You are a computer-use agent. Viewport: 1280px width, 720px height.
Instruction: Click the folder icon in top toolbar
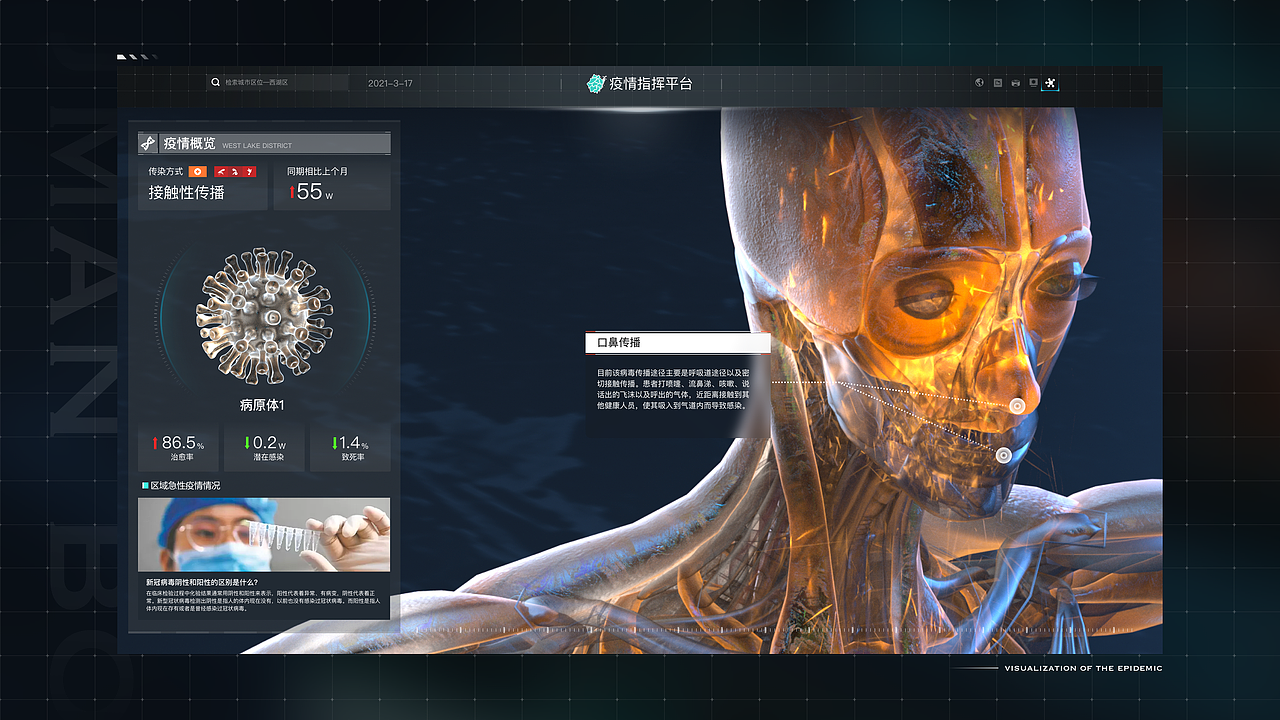point(998,83)
